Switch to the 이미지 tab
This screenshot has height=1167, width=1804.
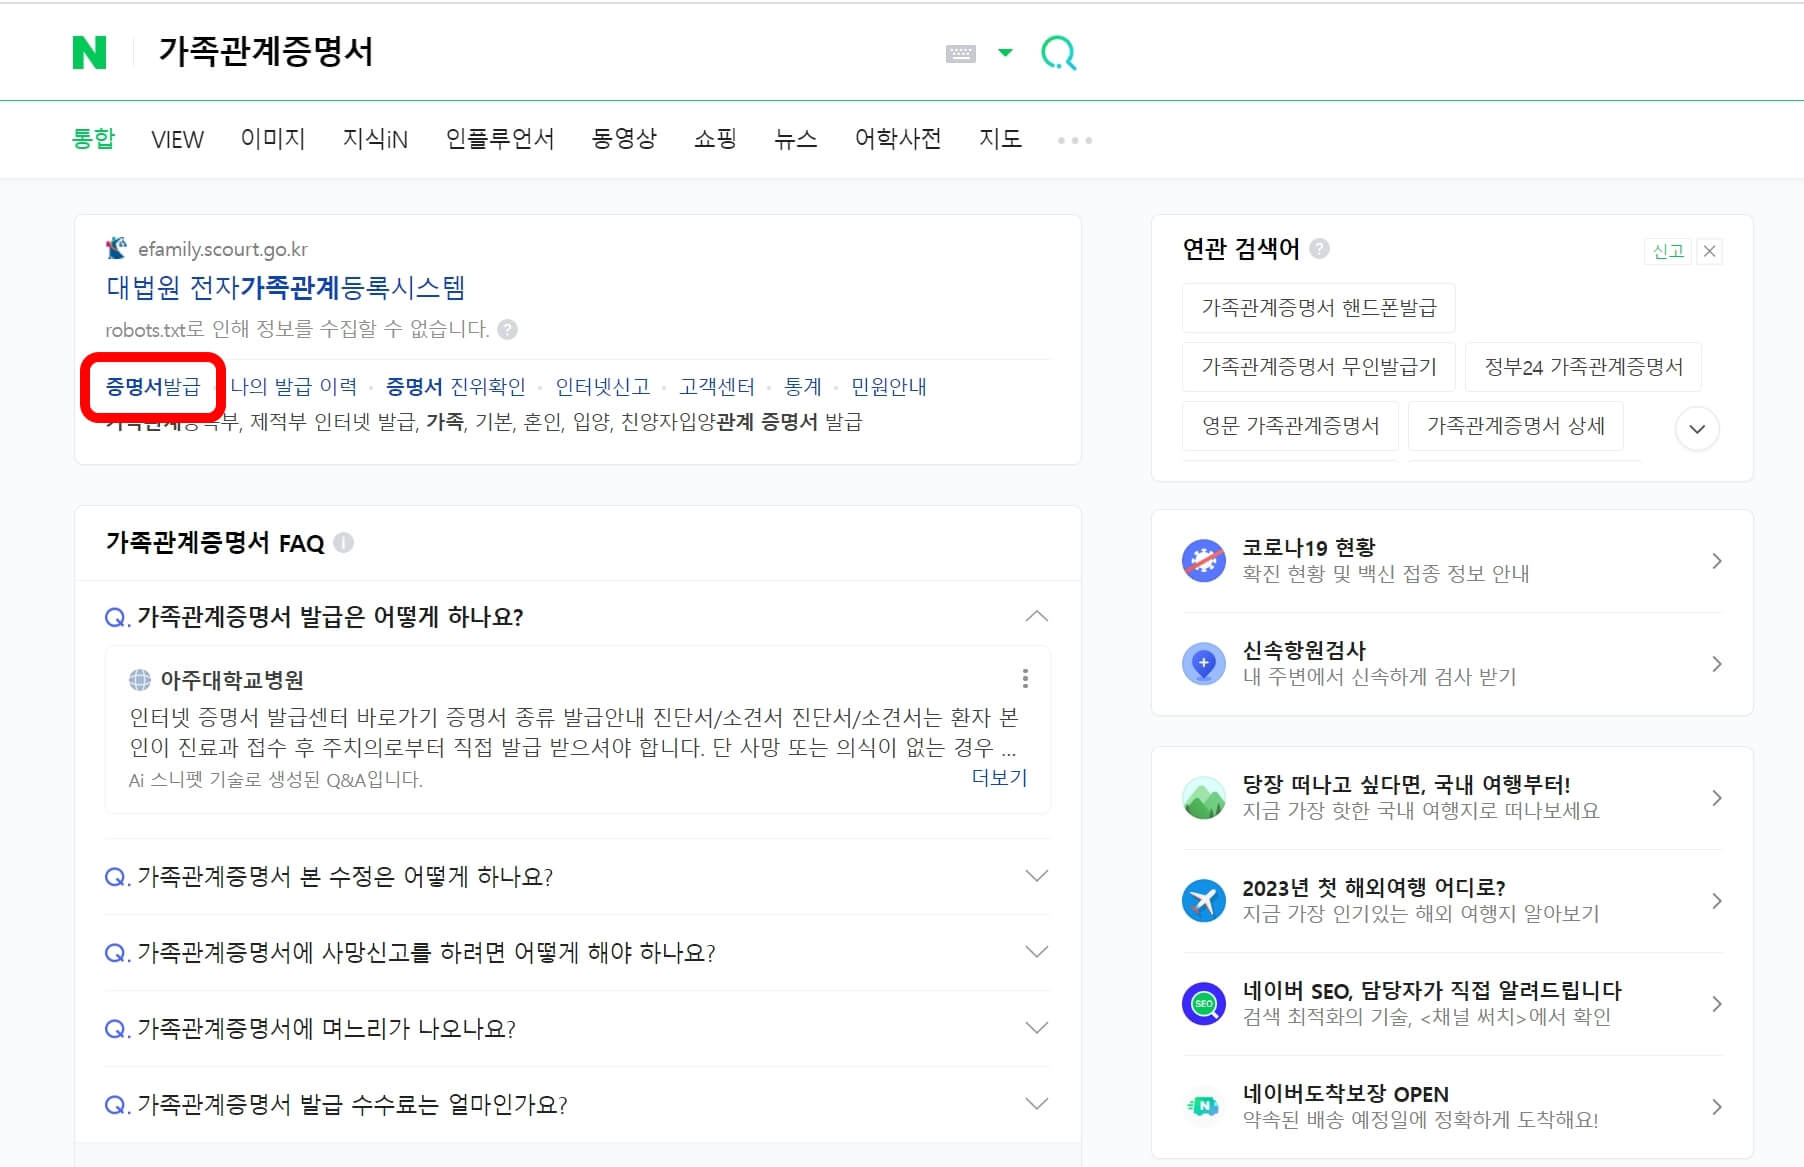[x=272, y=138]
